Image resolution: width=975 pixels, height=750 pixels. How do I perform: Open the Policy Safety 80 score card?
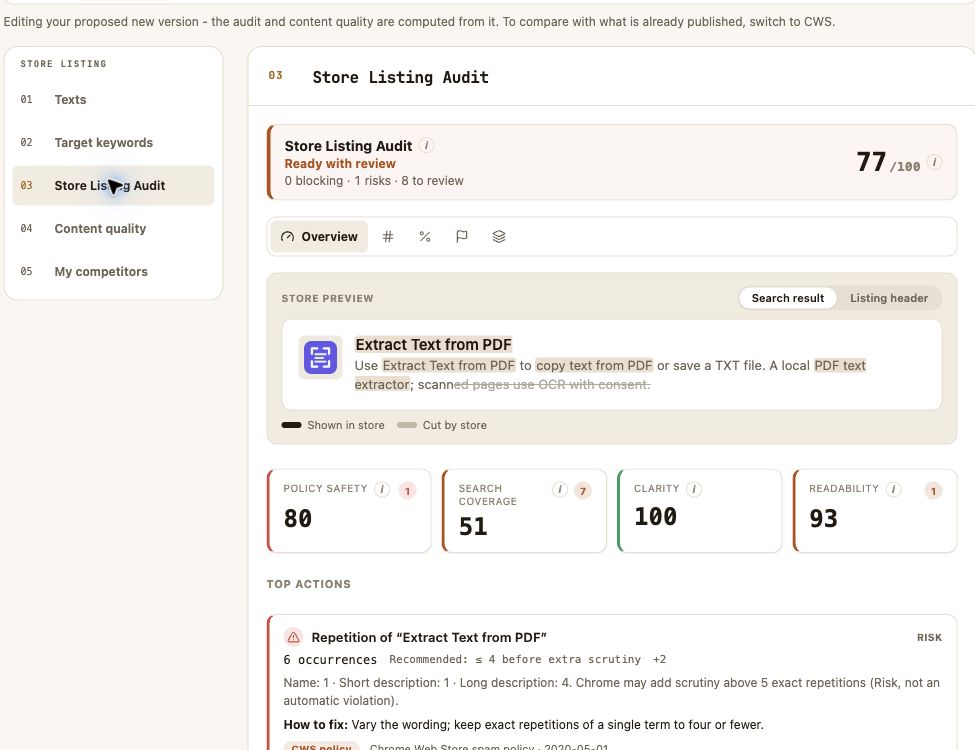(349, 511)
